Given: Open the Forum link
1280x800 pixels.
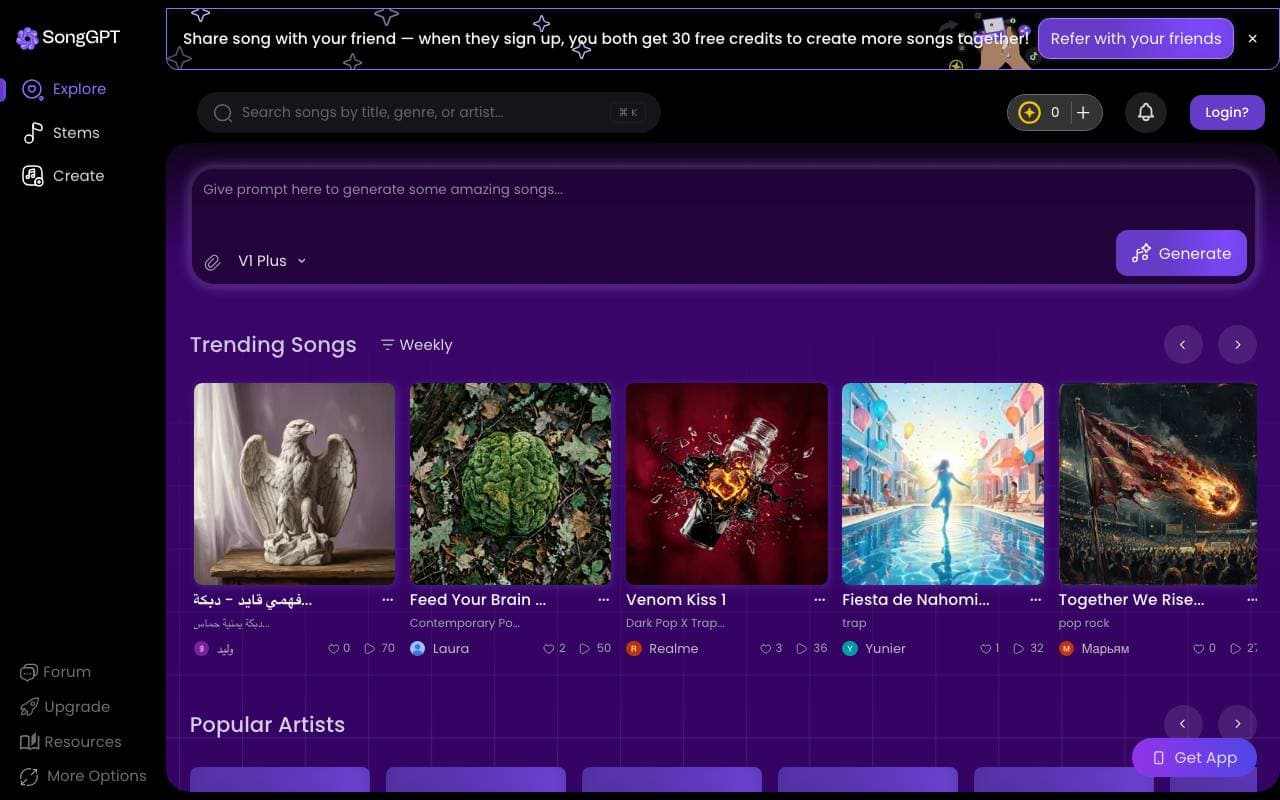Looking at the screenshot, I should tap(56, 672).
